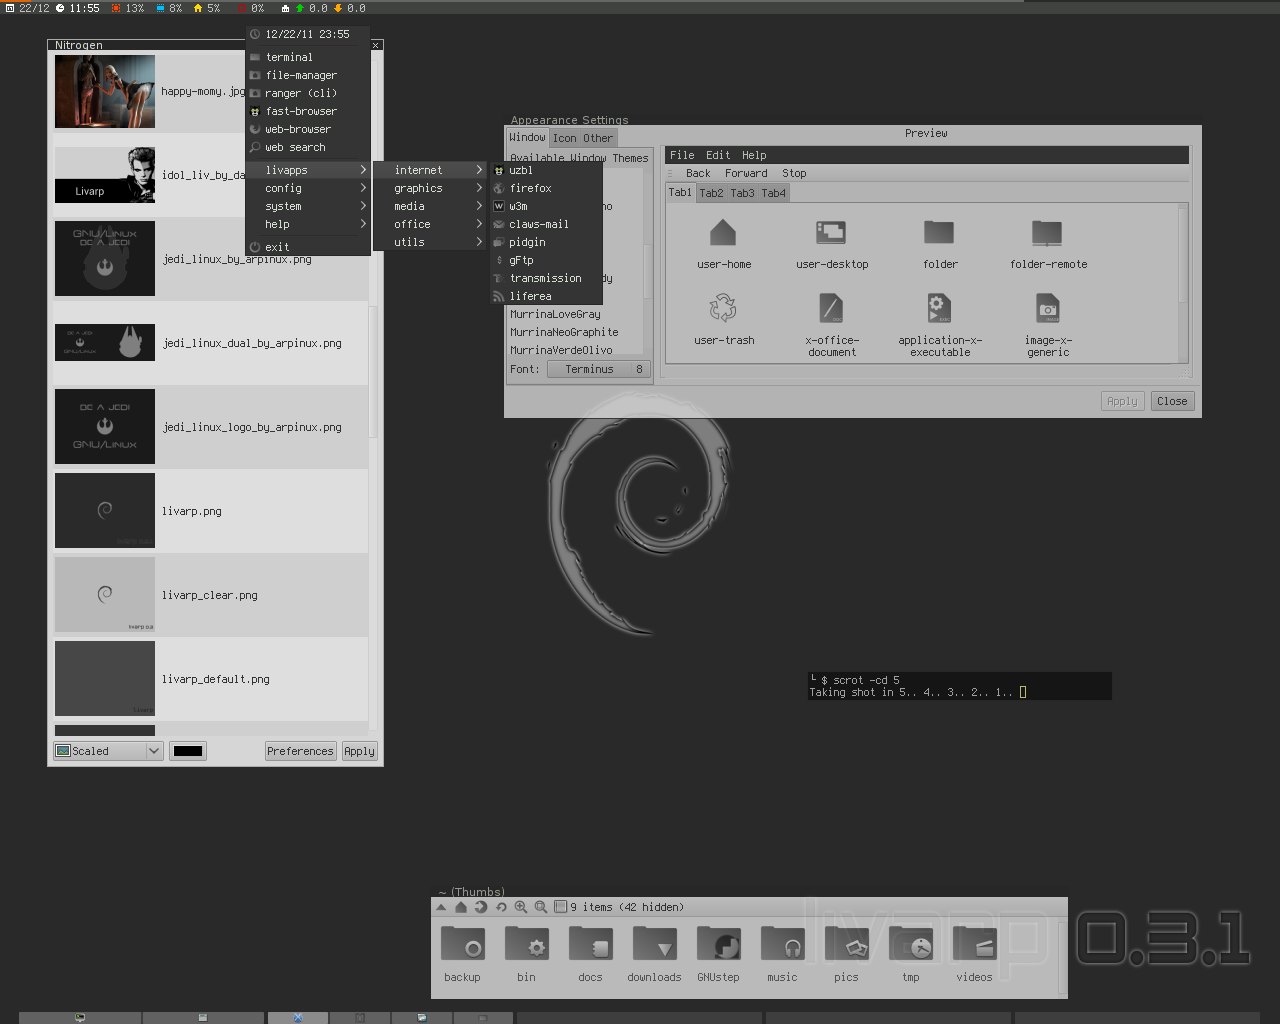
Task: Click zoom out icon in Thumbs toolbar
Action: point(541,907)
